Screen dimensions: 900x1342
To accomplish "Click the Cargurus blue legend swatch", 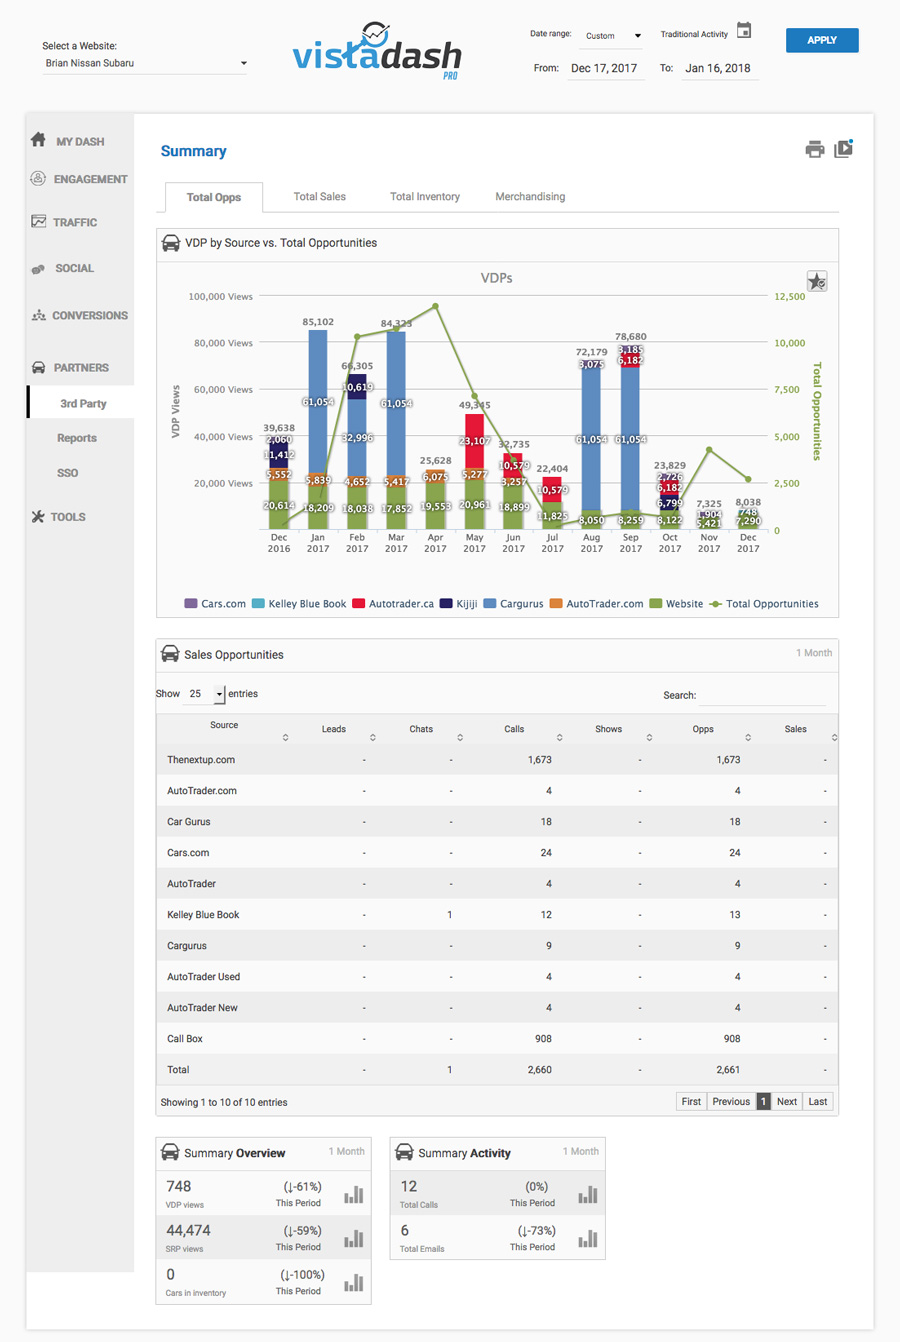I will click(490, 604).
